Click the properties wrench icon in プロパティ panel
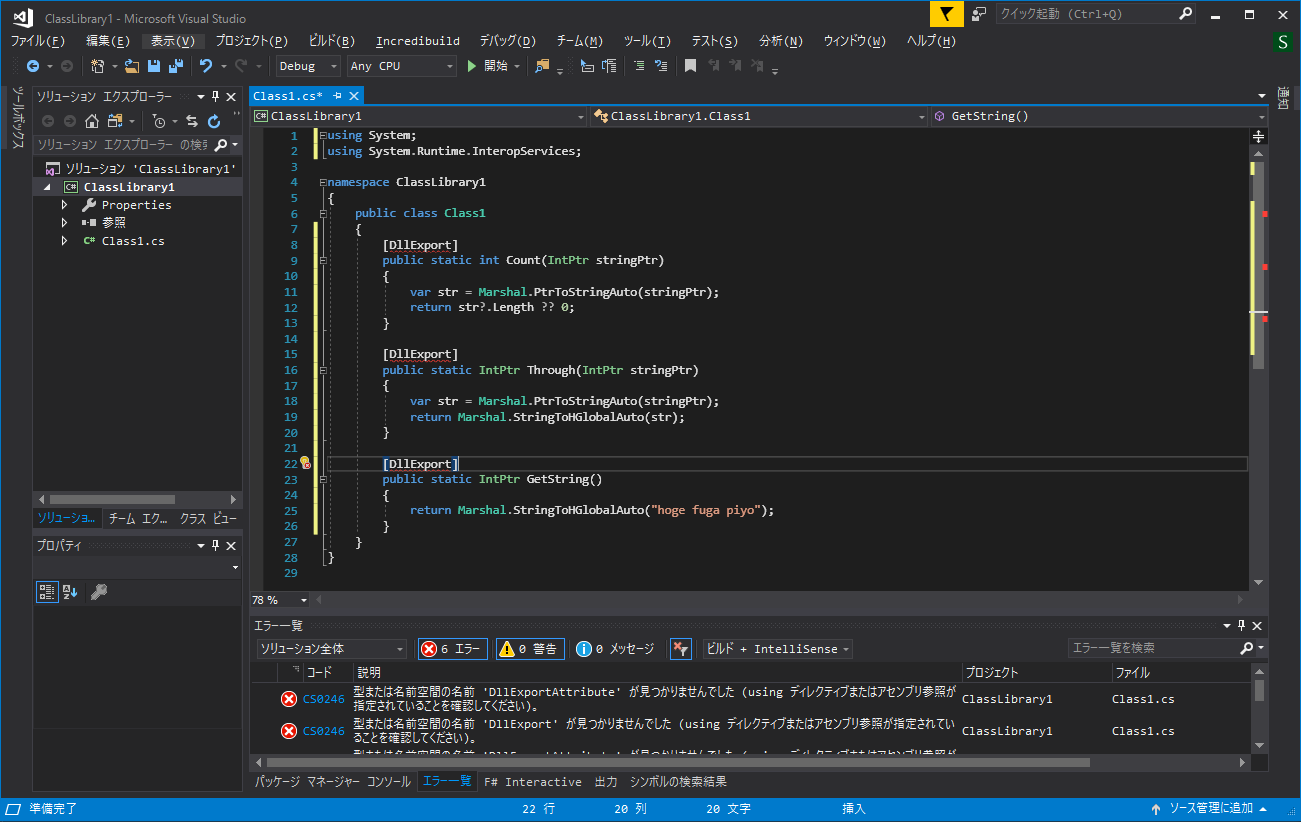 pyautogui.click(x=96, y=591)
